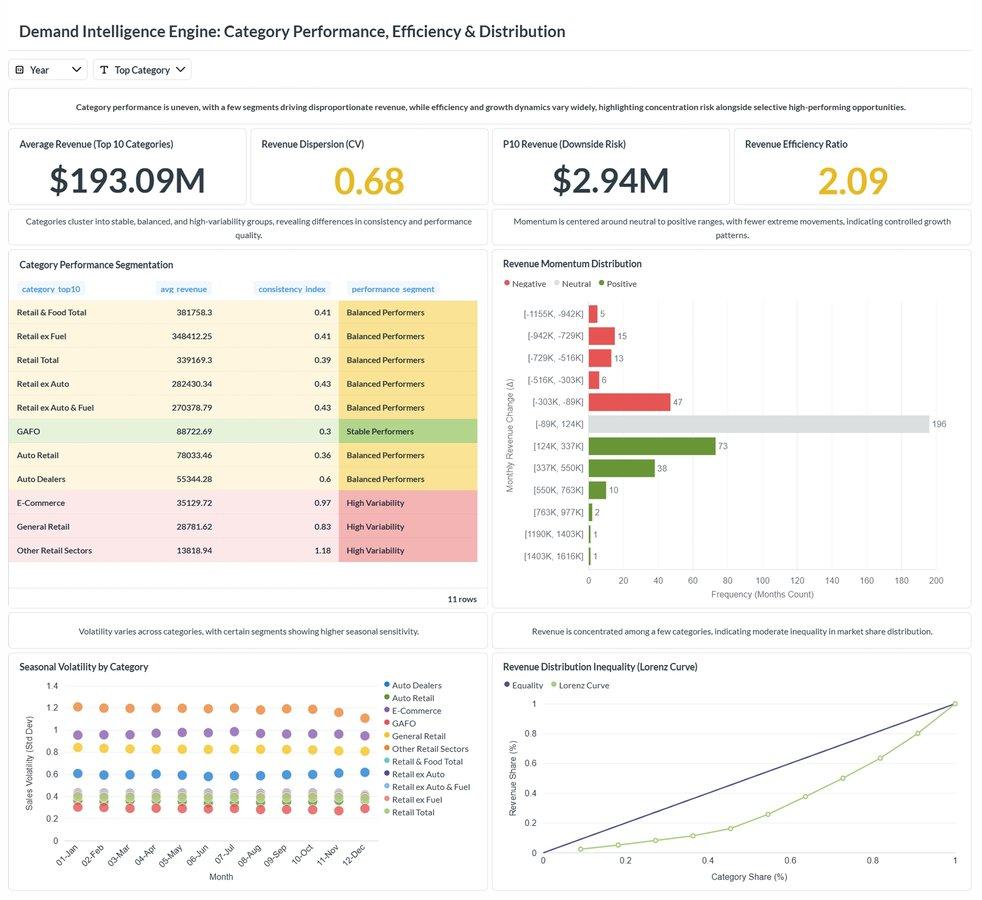Click Other Retail Sectors dot for 01-Jan
This screenshot has width=982, height=900.
78,706
